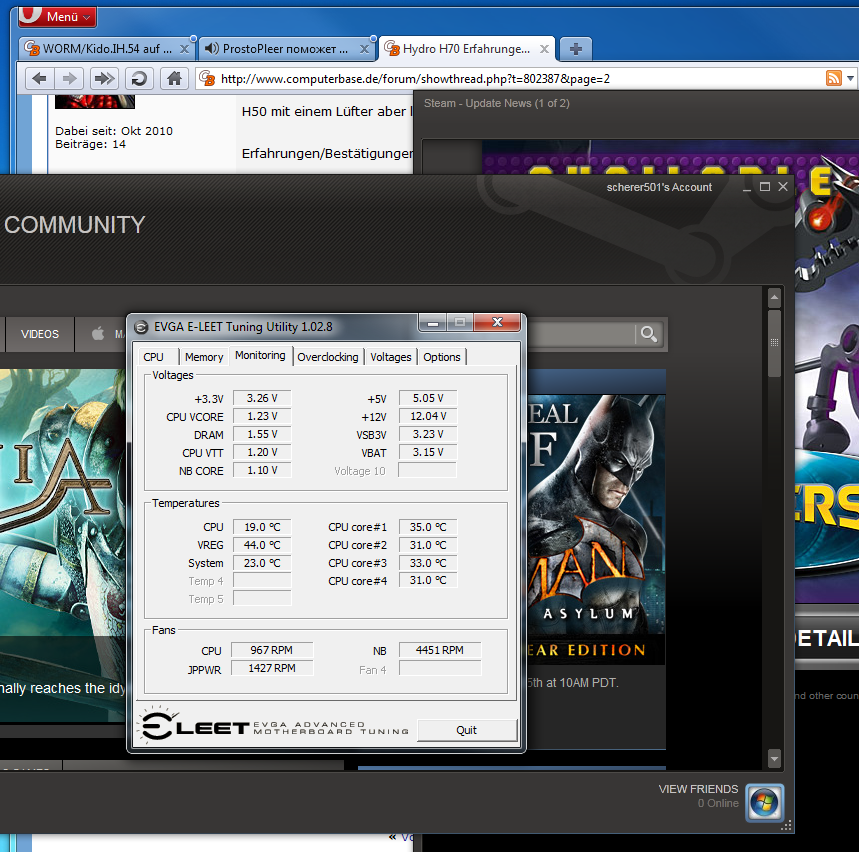This screenshot has width=859, height=852.
Task: Click the Apple Mac icon in Steam store
Action: [98, 334]
